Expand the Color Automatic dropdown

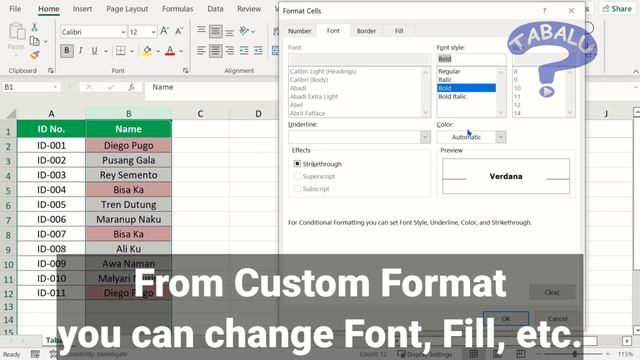pyautogui.click(x=501, y=137)
